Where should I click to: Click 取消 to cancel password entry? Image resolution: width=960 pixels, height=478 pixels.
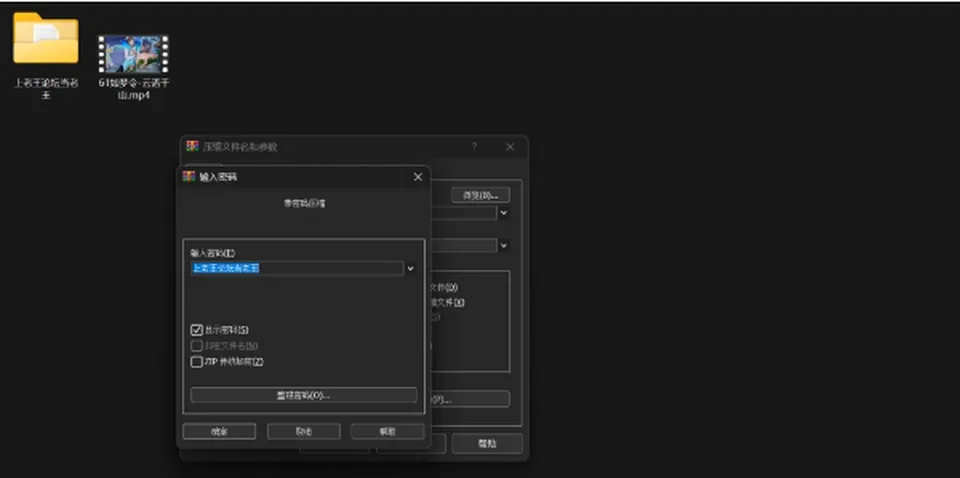click(304, 431)
